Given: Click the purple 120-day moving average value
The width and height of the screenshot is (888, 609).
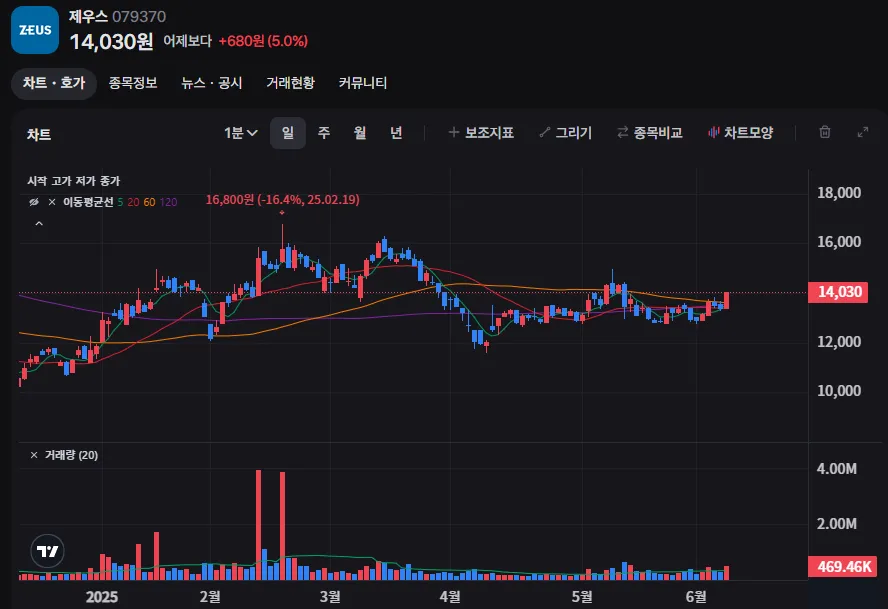Looking at the screenshot, I should [x=168, y=202].
